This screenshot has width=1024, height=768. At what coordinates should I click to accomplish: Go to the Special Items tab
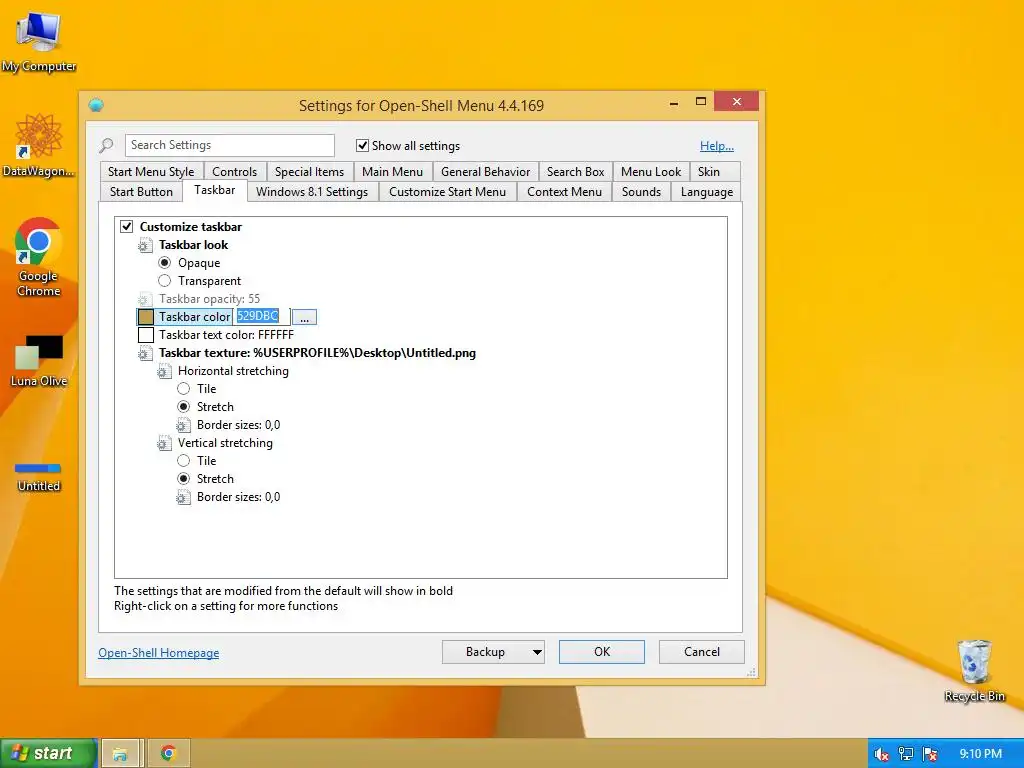coord(309,172)
